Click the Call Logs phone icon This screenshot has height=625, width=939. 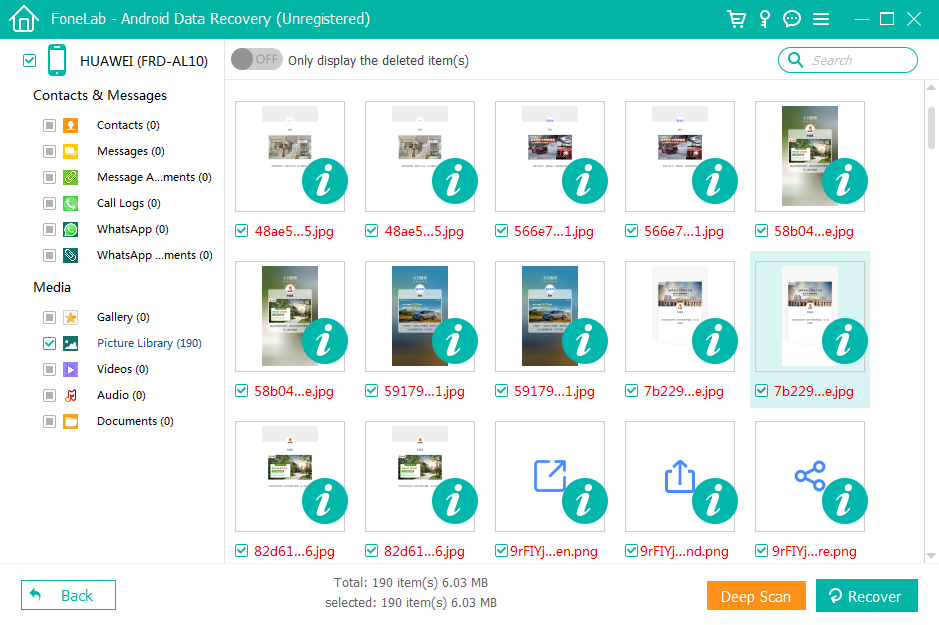coord(71,203)
